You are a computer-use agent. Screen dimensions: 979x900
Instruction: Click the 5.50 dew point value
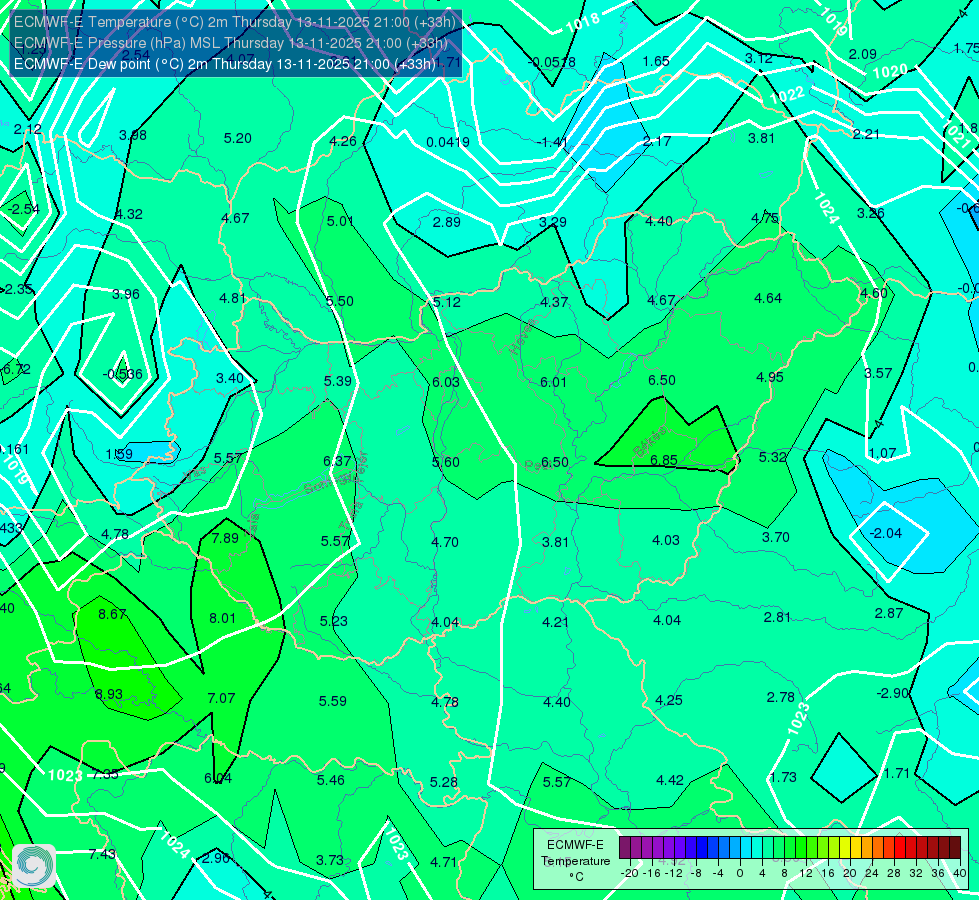(340, 301)
